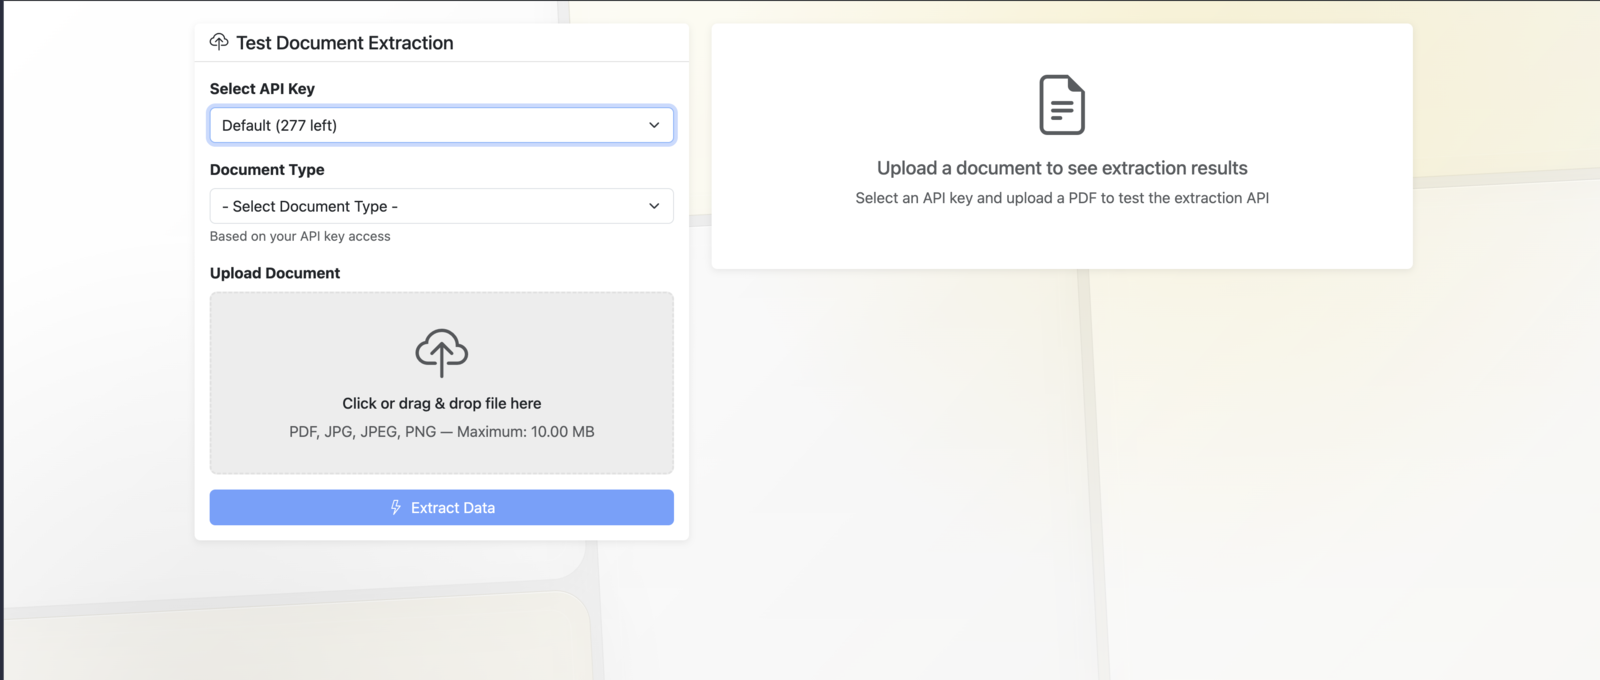The width and height of the screenshot is (1600, 680).
Task: Click the 'Based on your API key access' hint
Action: (x=300, y=236)
